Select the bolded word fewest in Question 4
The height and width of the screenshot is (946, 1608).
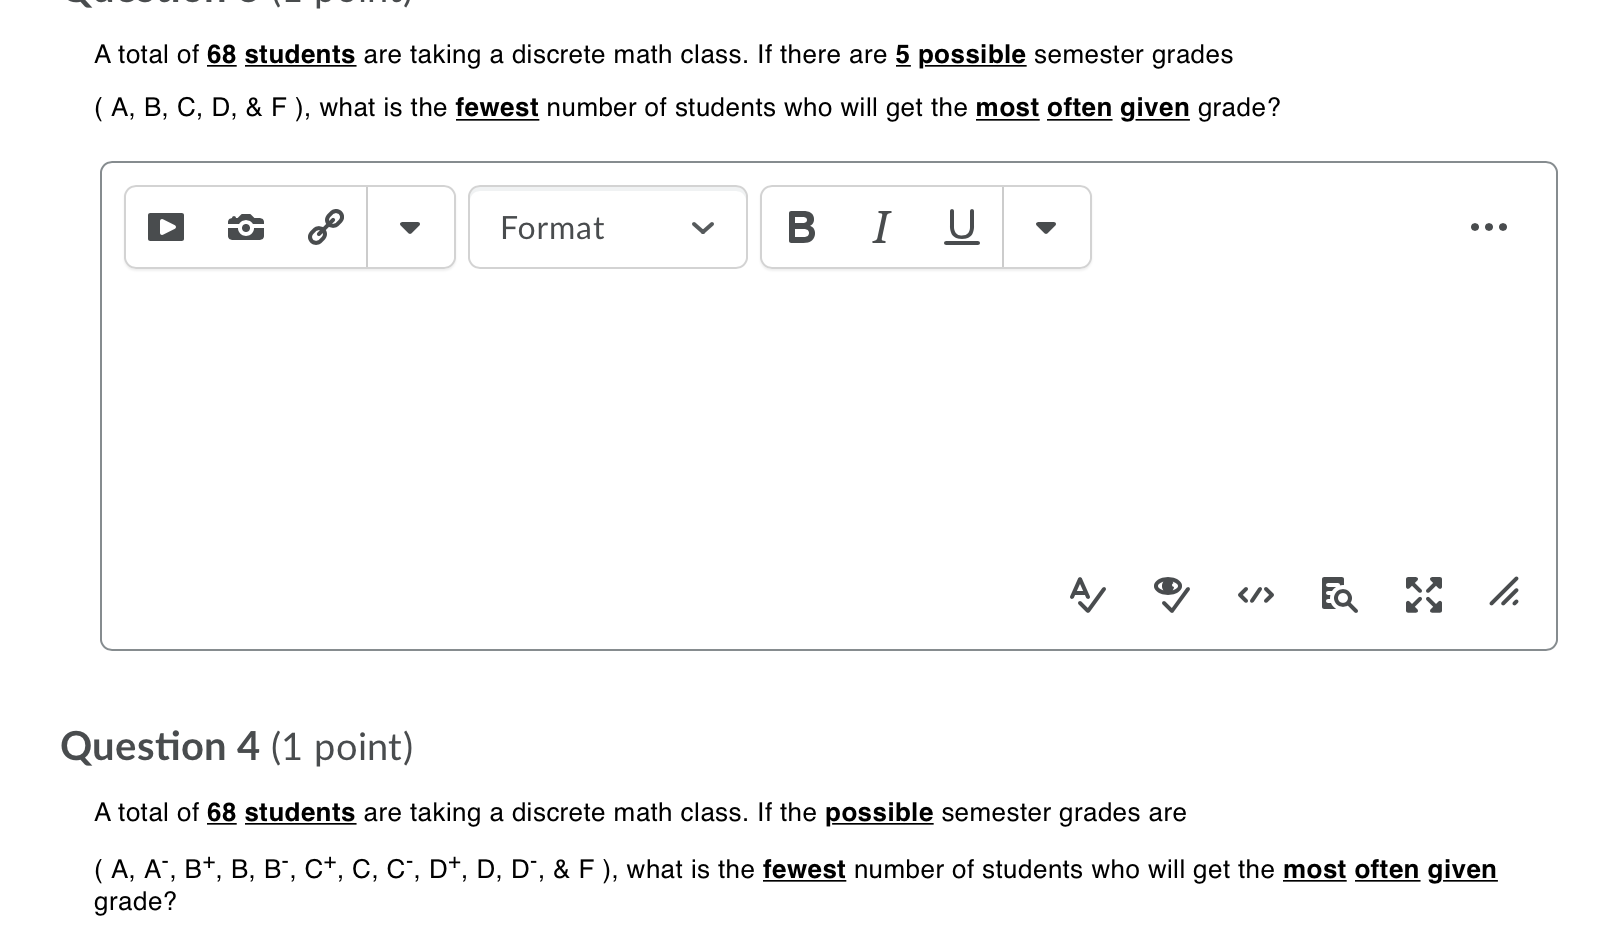click(x=804, y=869)
